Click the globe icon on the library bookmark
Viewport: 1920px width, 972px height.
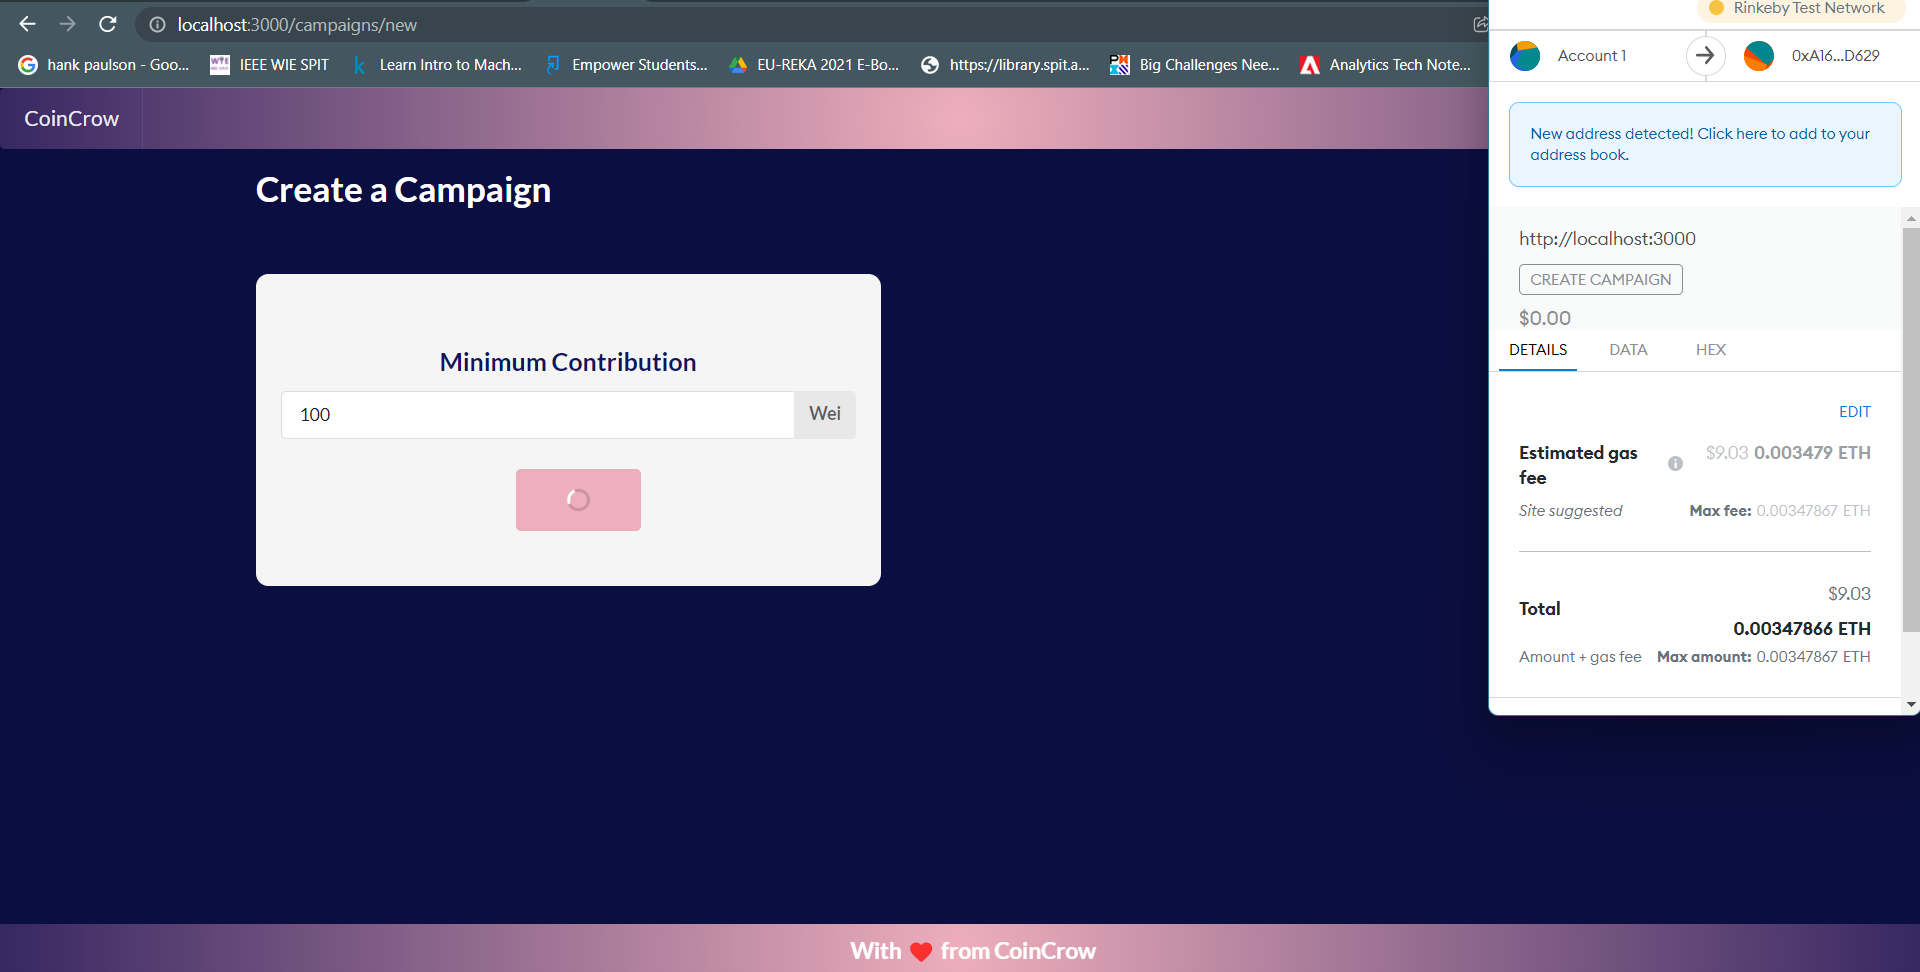tap(930, 64)
